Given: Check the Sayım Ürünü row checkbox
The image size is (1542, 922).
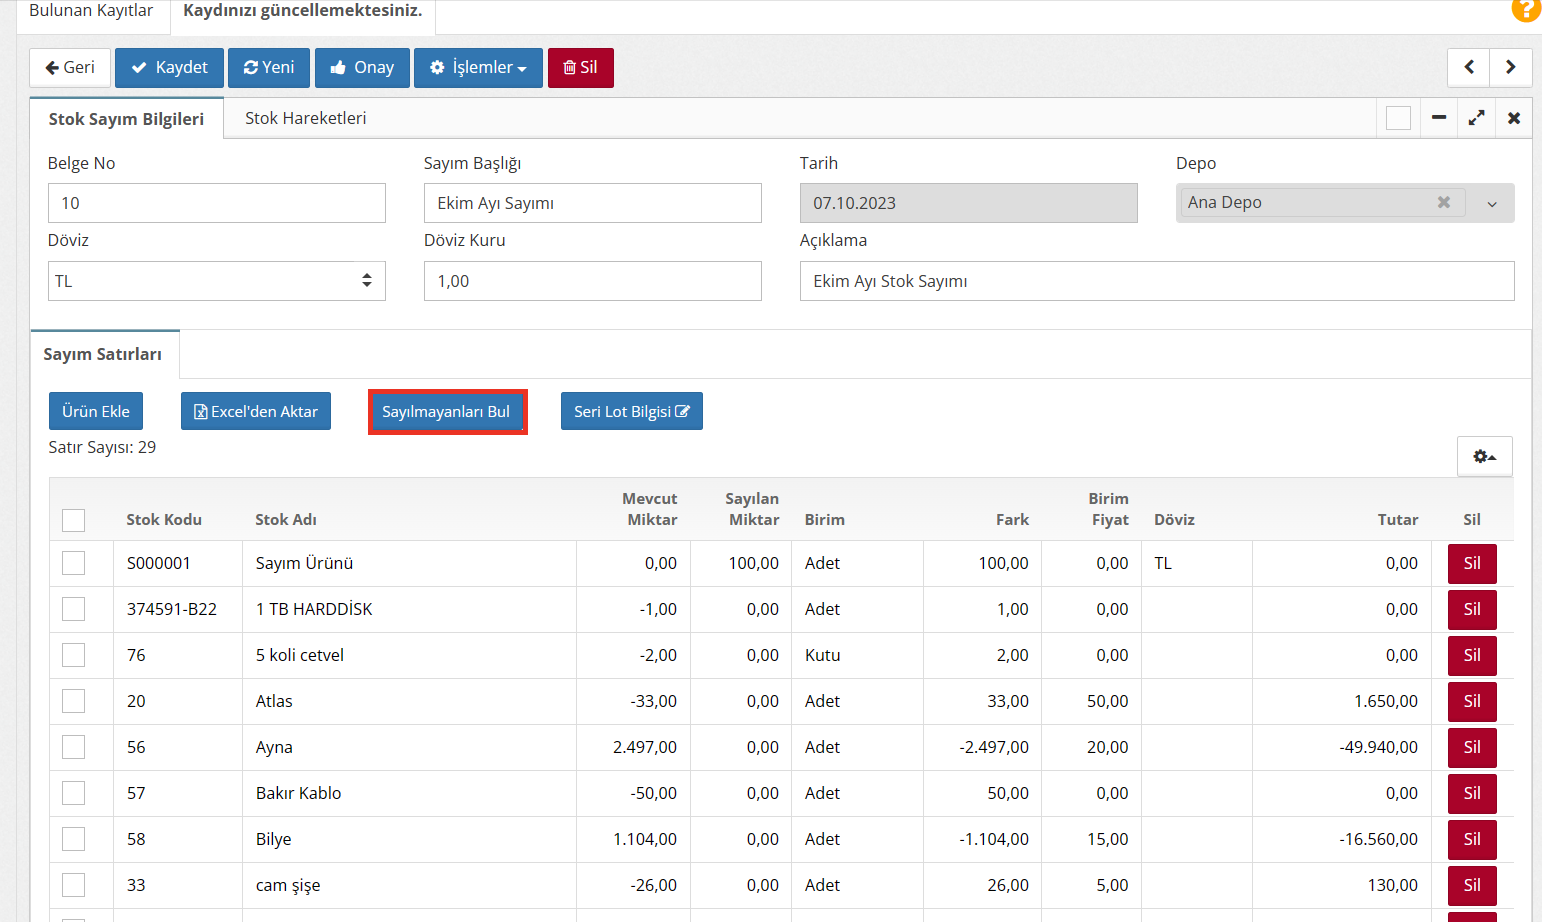Looking at the screenshot, I should (x=73, y=563).
